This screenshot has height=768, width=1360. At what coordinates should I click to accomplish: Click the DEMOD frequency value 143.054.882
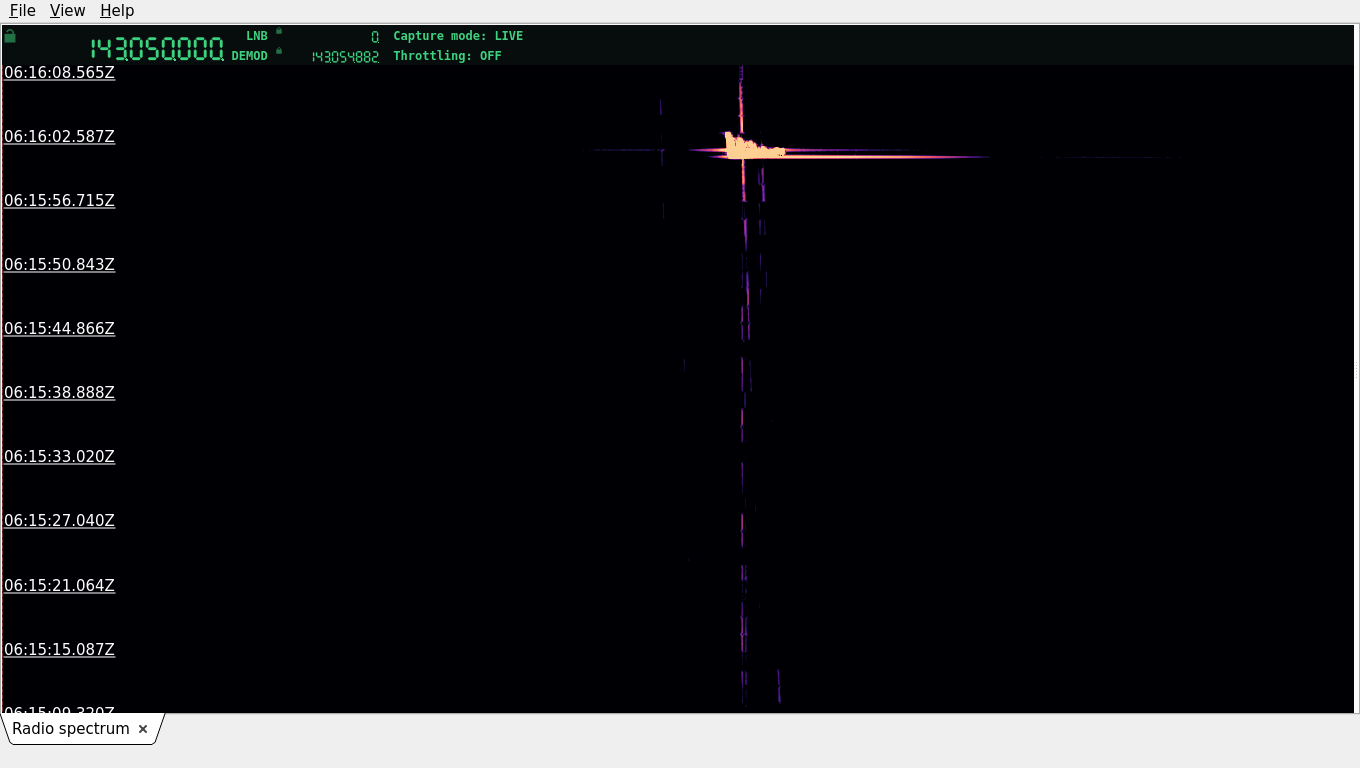click(345, 57)
